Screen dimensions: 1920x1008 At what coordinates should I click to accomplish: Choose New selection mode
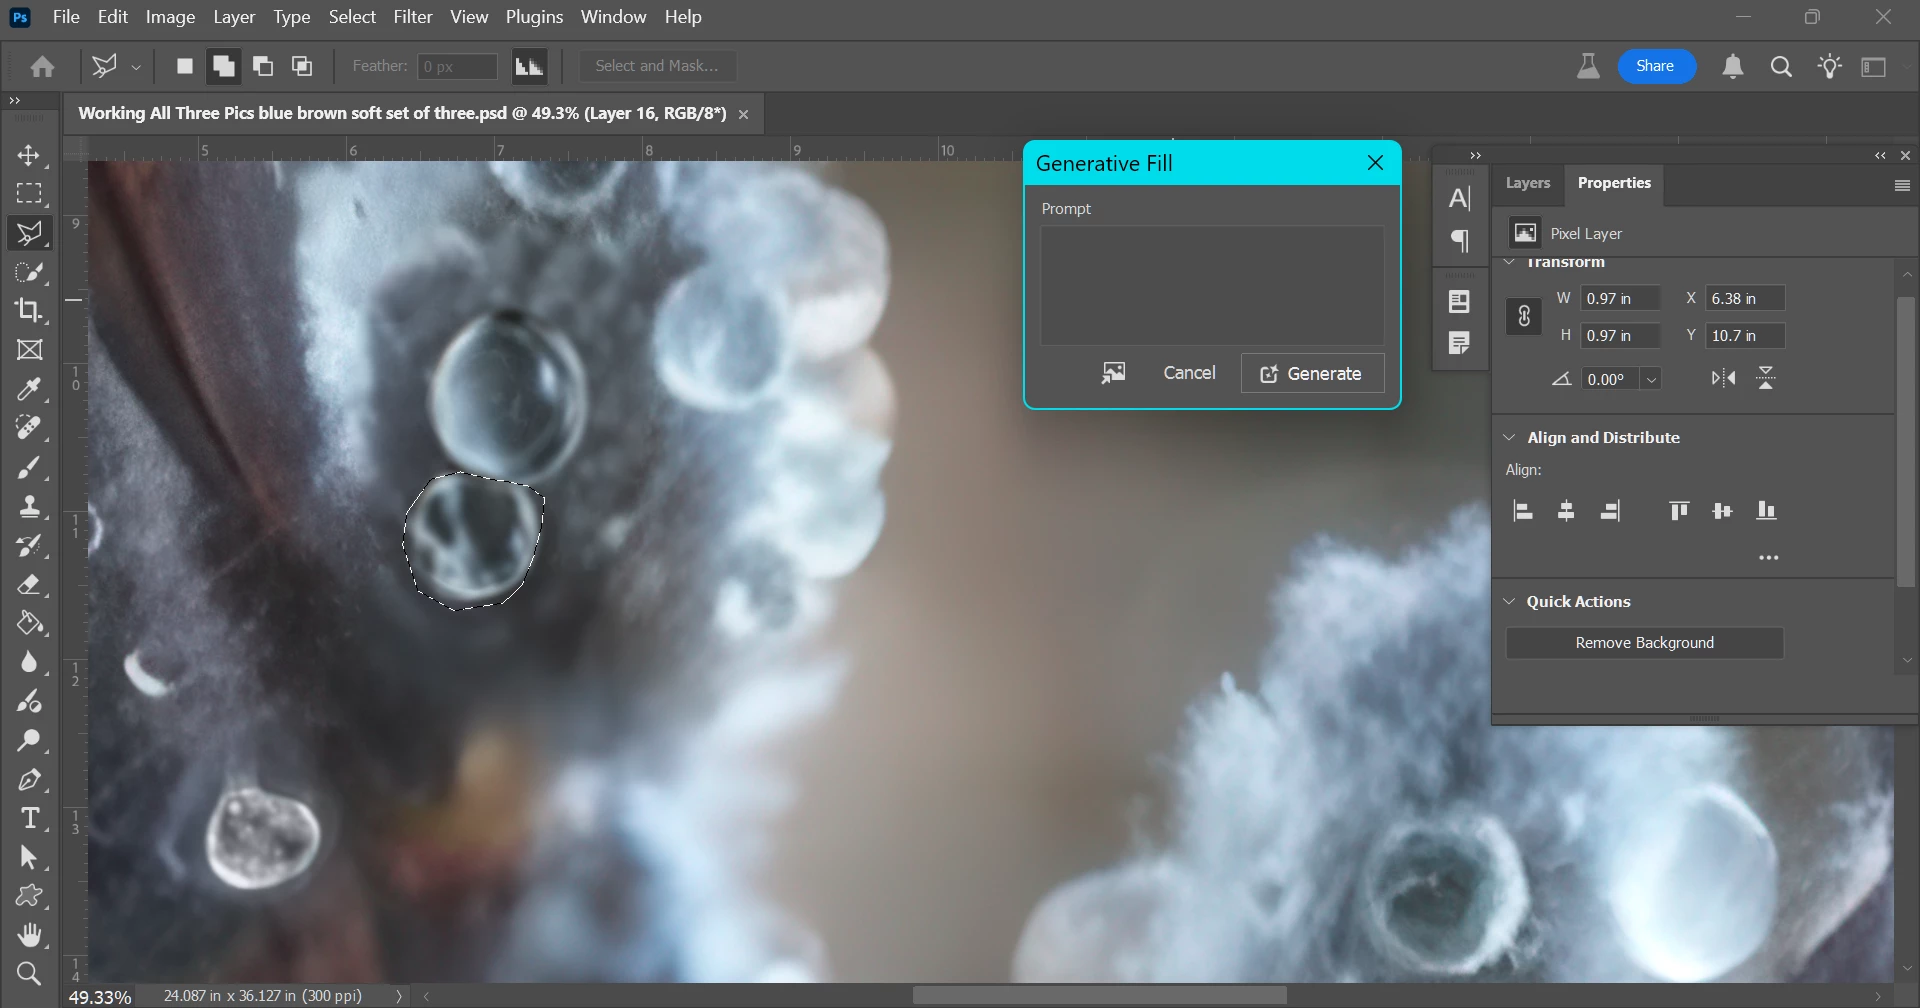185,66
